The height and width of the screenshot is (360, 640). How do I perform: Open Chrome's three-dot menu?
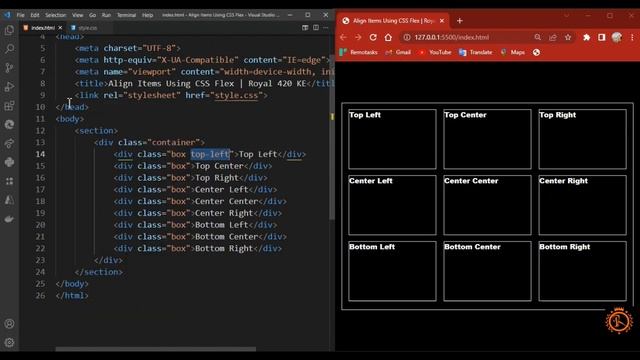pos(632,37)
